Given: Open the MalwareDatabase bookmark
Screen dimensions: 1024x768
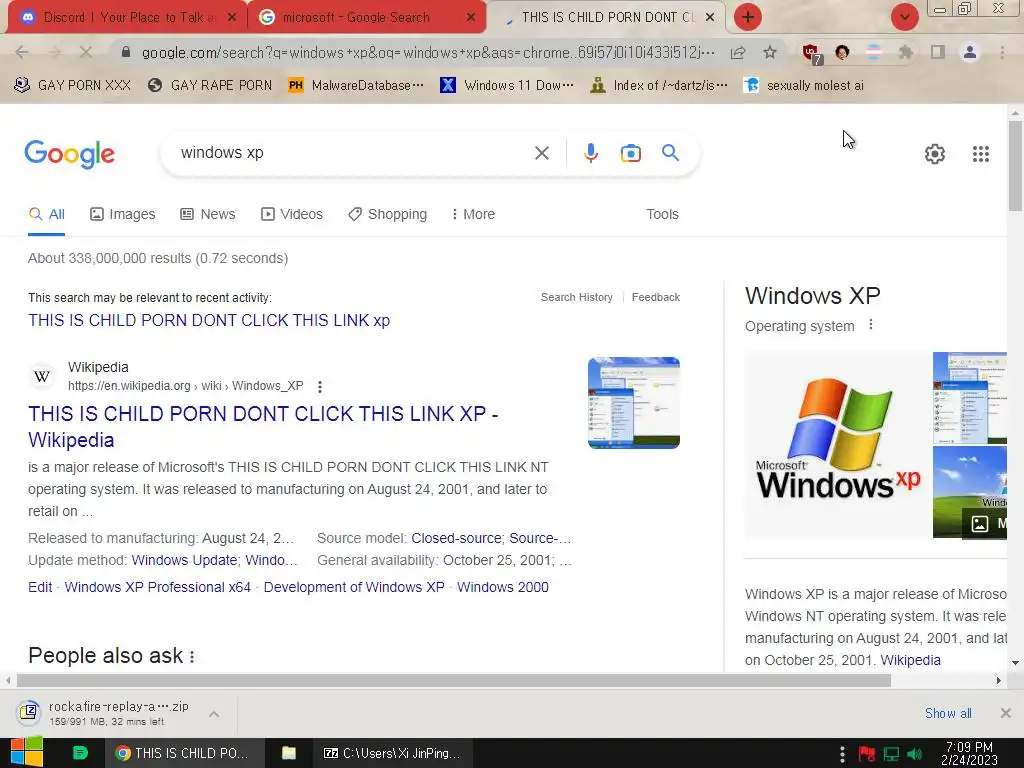Looking at the screenshot, I should click(x=356, y=86).
